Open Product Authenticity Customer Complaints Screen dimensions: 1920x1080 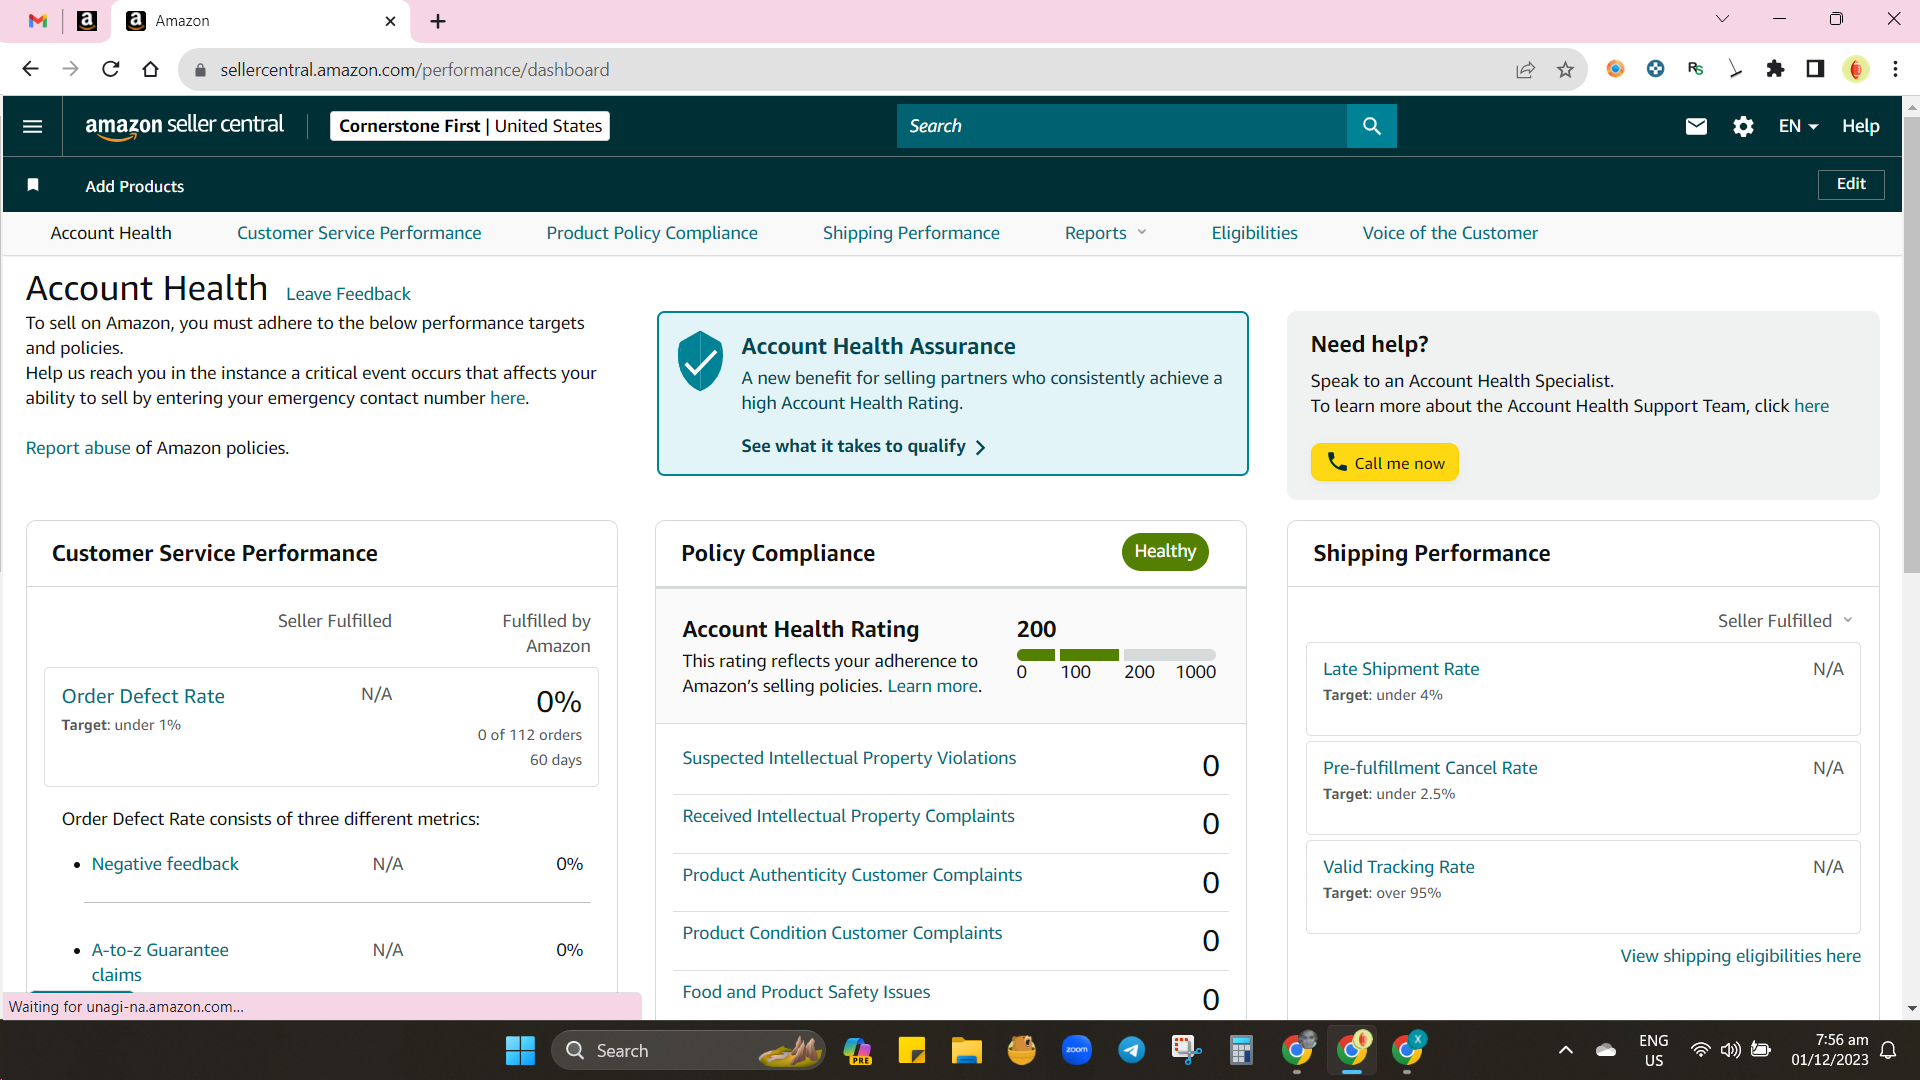[x=852, y=875]
